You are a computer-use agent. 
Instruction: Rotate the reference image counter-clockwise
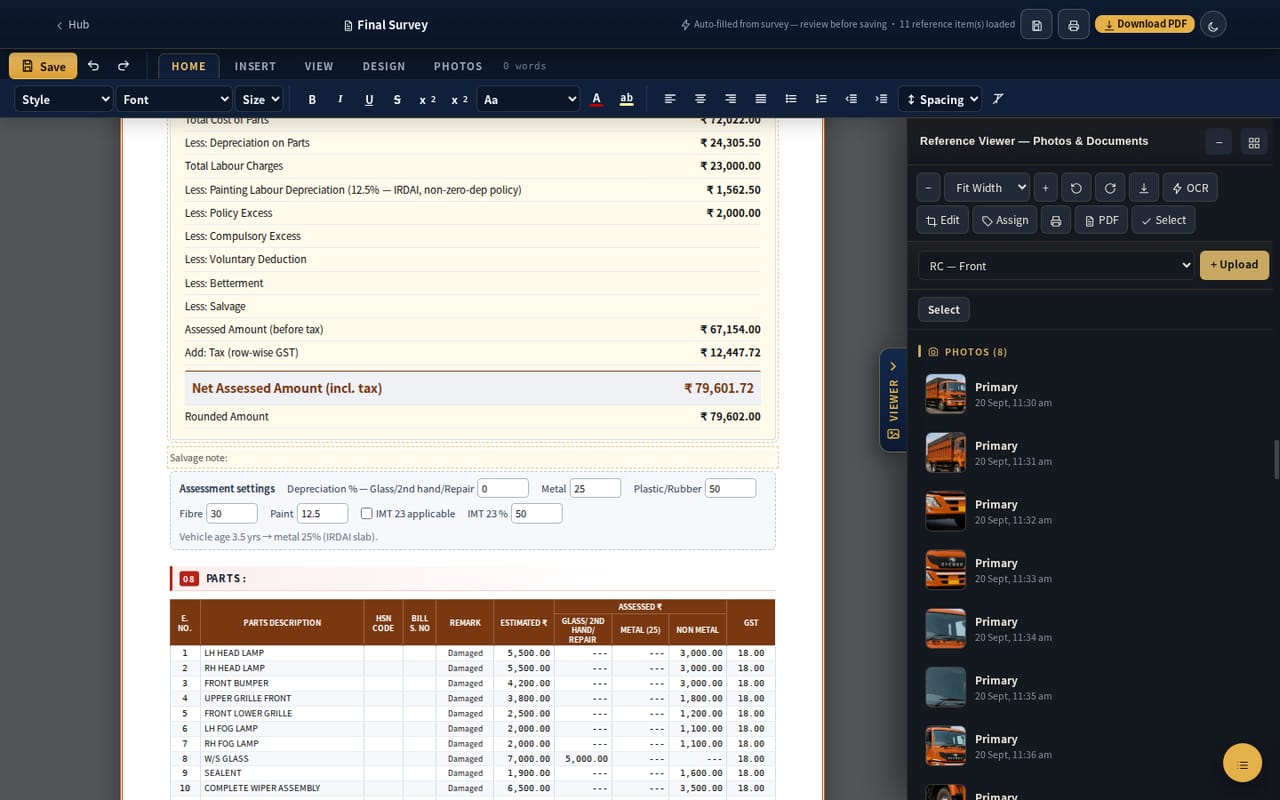point(1076,188)
